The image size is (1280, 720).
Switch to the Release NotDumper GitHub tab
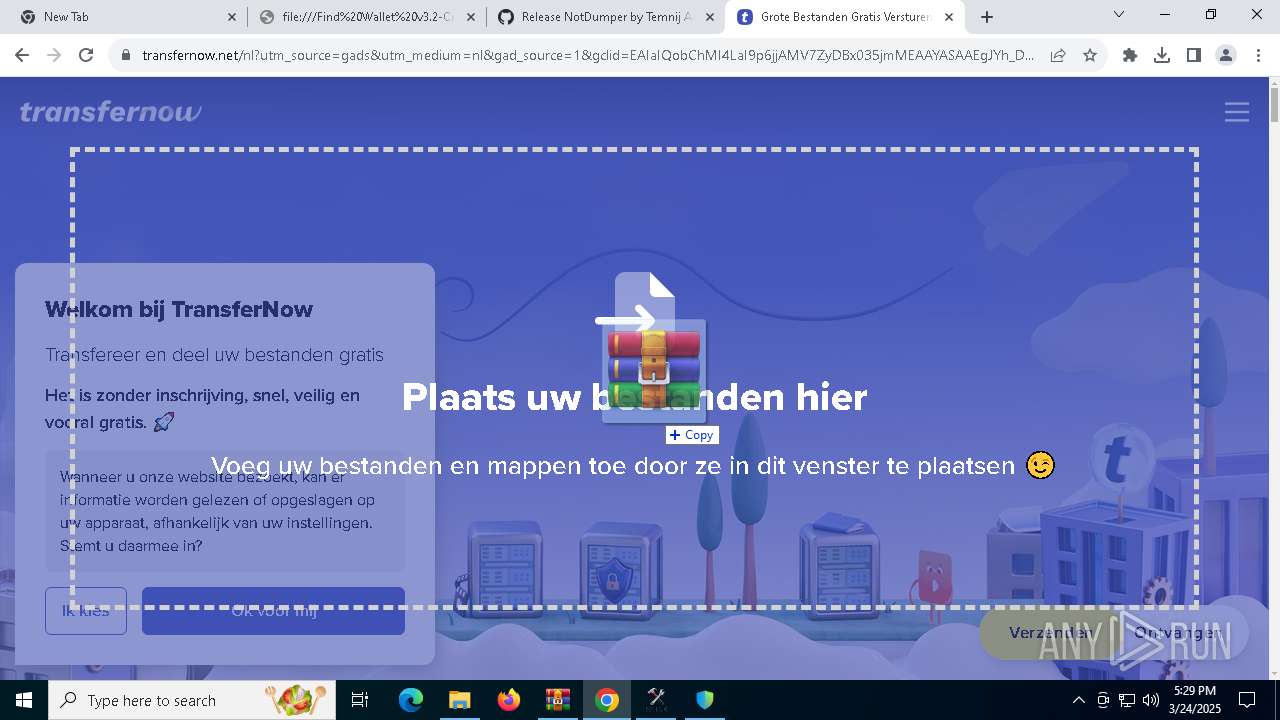pyautogui.click(x=606, y=17)
